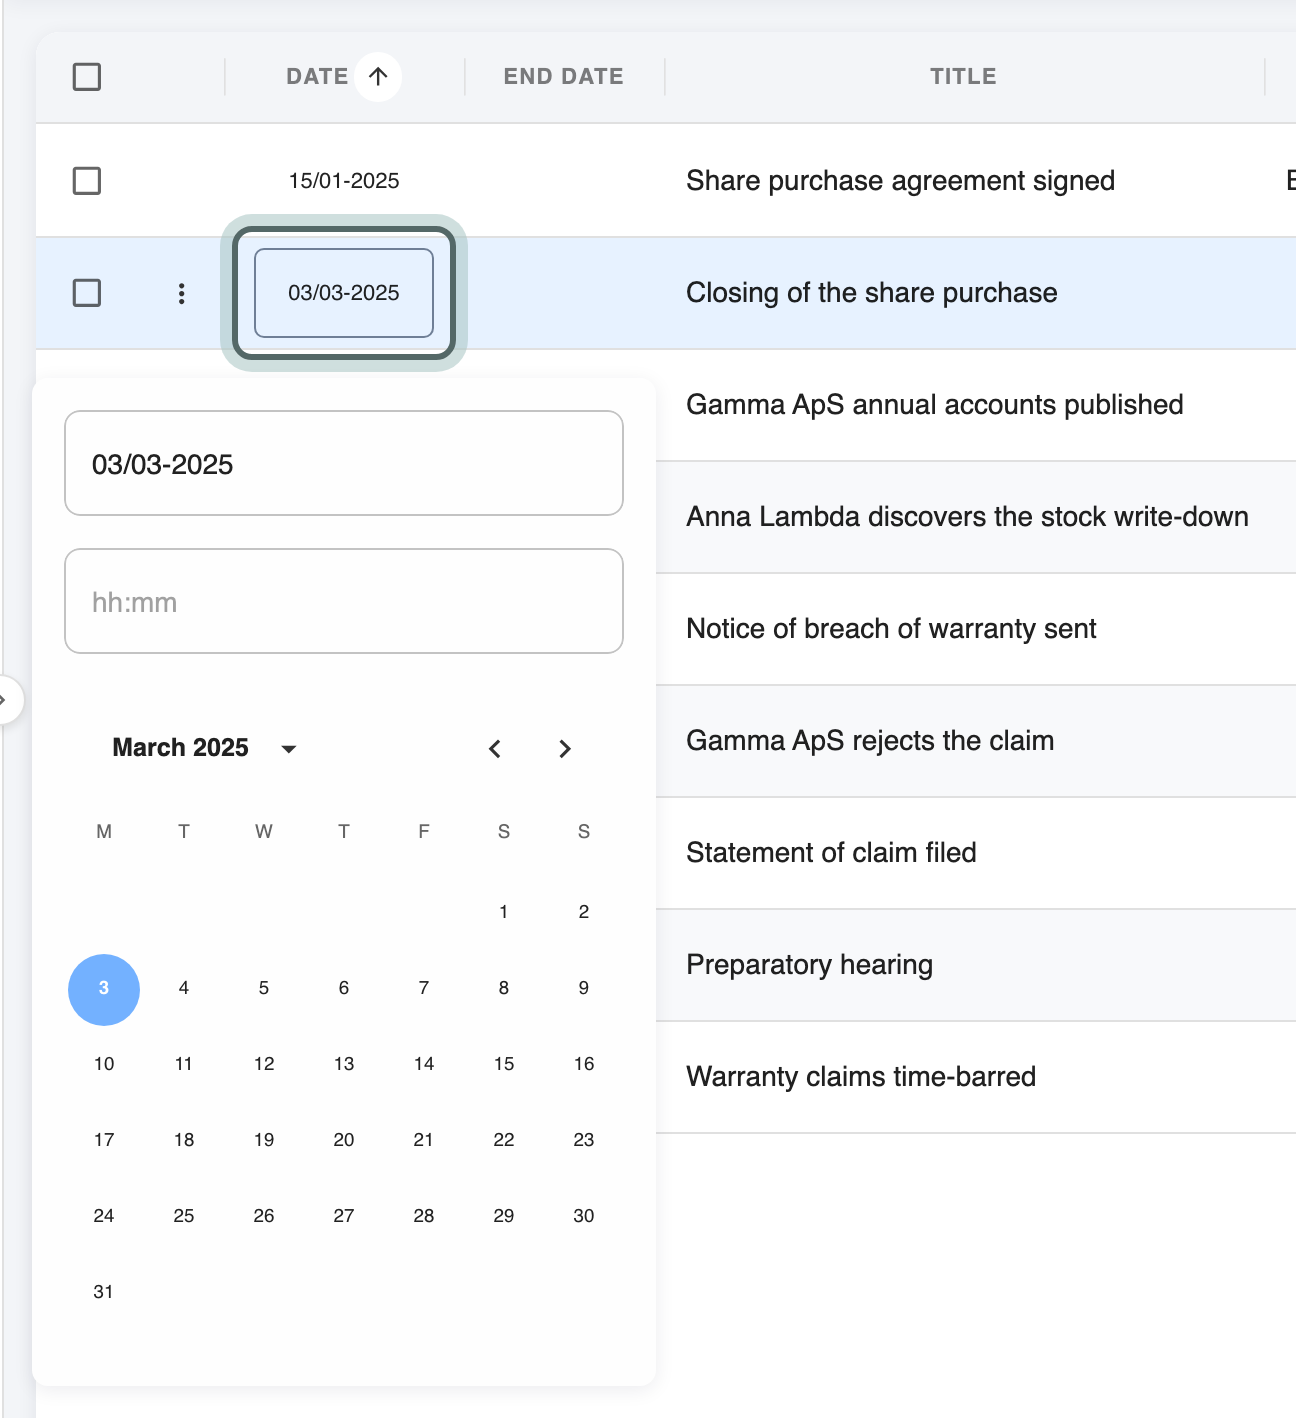
Task: Pick March 15 in the calendar
Action: [504, 1064]
